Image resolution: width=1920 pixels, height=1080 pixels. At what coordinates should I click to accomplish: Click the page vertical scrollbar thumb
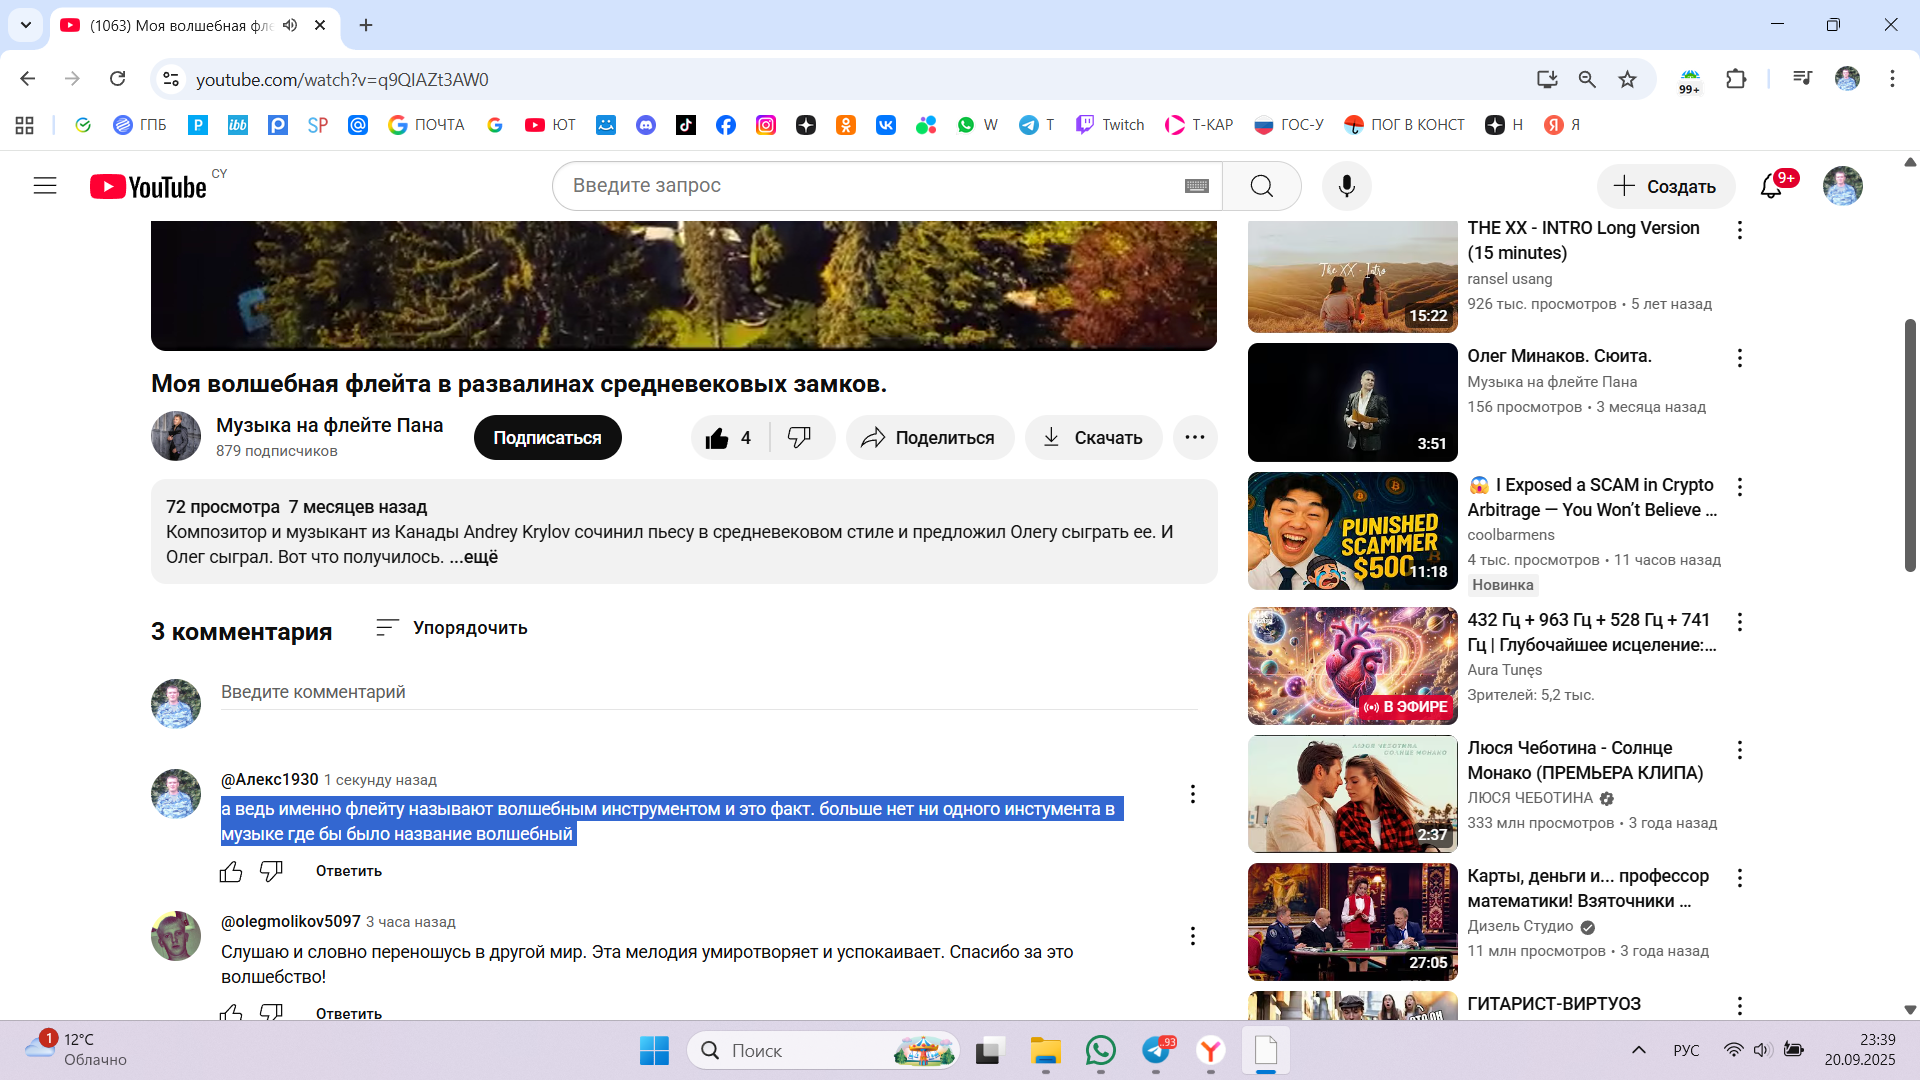tap(1909, 445)
